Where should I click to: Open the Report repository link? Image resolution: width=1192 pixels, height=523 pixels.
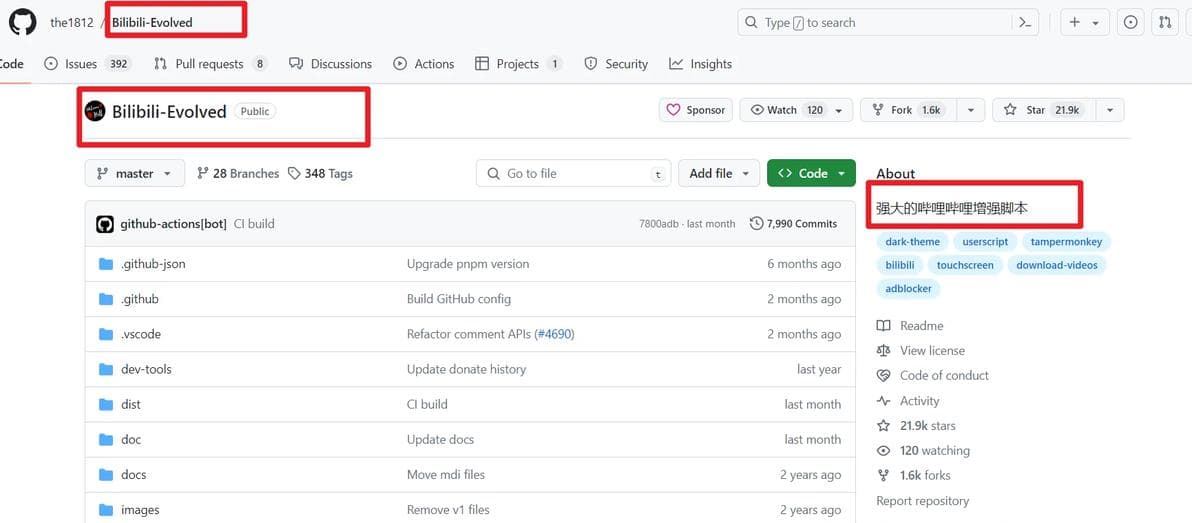[x=922, y=501]
